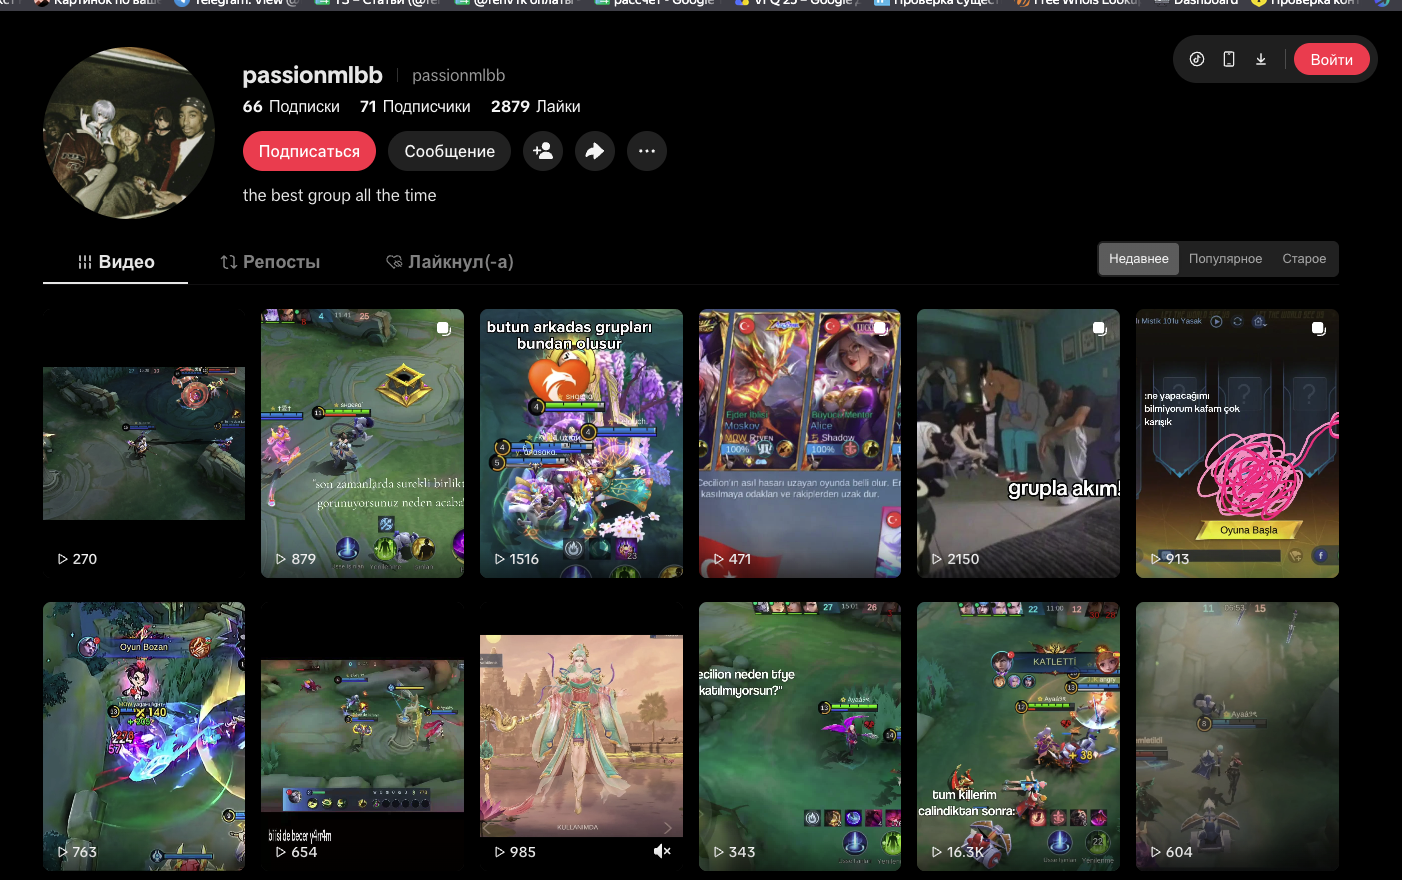Sort videos by Старое
The image size is (1402, 880).
point(1304,259)
